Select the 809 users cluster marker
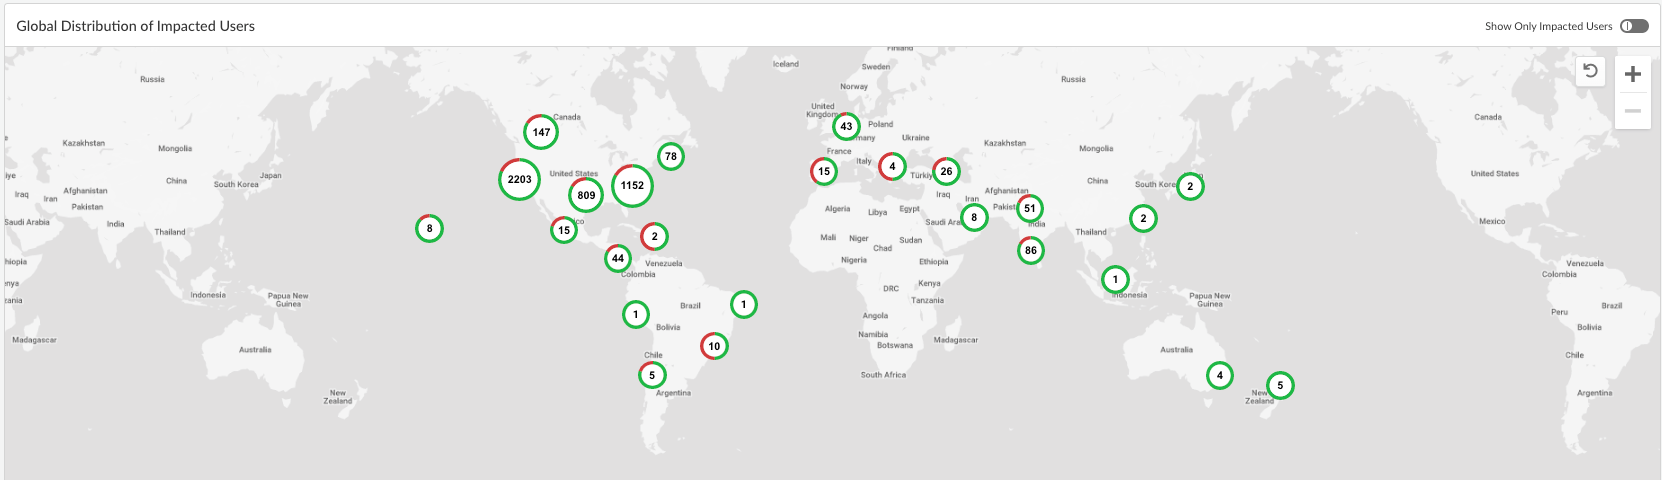Viewport: 1662px width, 486px height. 586,195
